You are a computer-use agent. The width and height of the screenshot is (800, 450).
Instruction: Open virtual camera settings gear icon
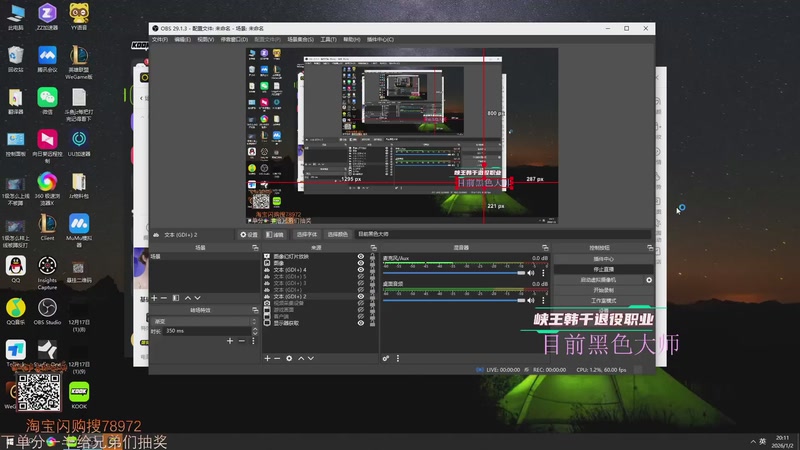tap(649, 280)
